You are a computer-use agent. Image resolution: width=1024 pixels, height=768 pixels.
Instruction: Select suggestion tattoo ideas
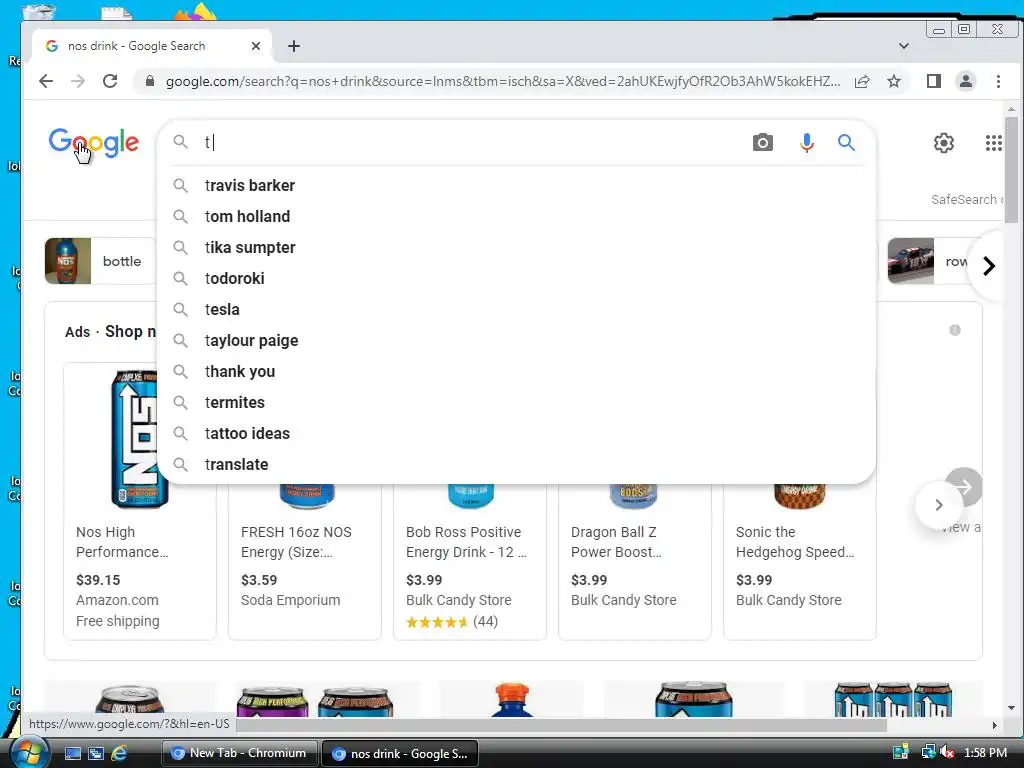pos(516,434)
